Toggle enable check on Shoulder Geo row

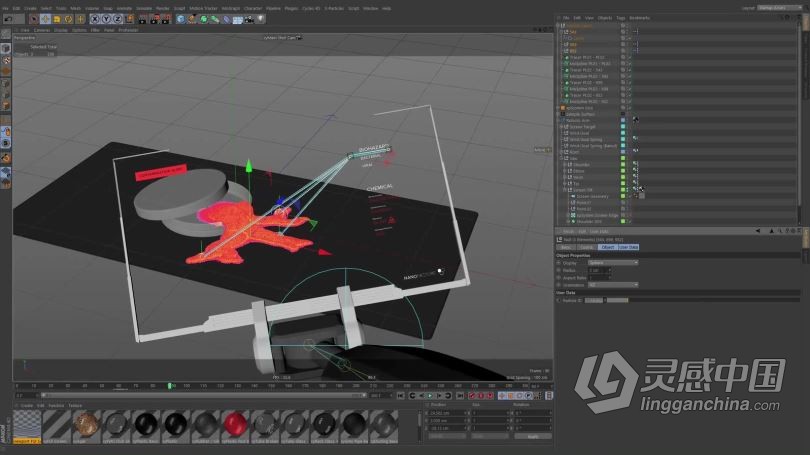629,222
